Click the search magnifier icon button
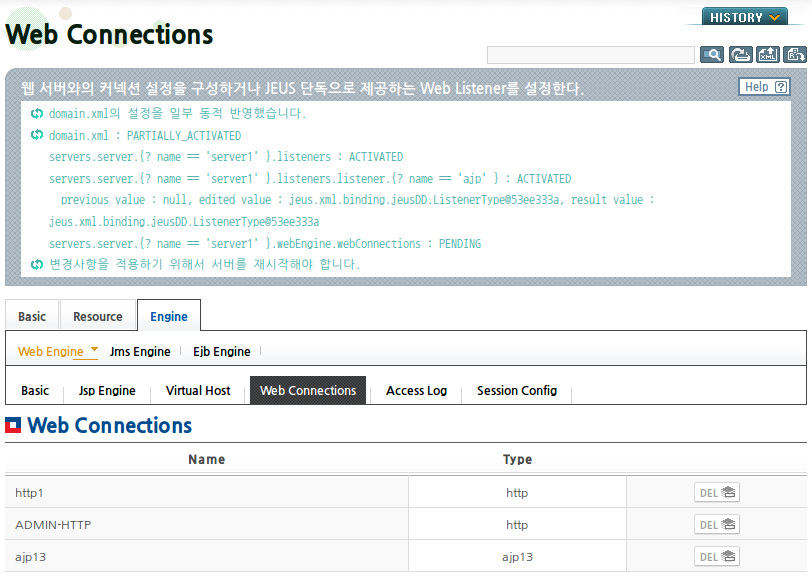 pyautogui.click(x=712, y=54)
